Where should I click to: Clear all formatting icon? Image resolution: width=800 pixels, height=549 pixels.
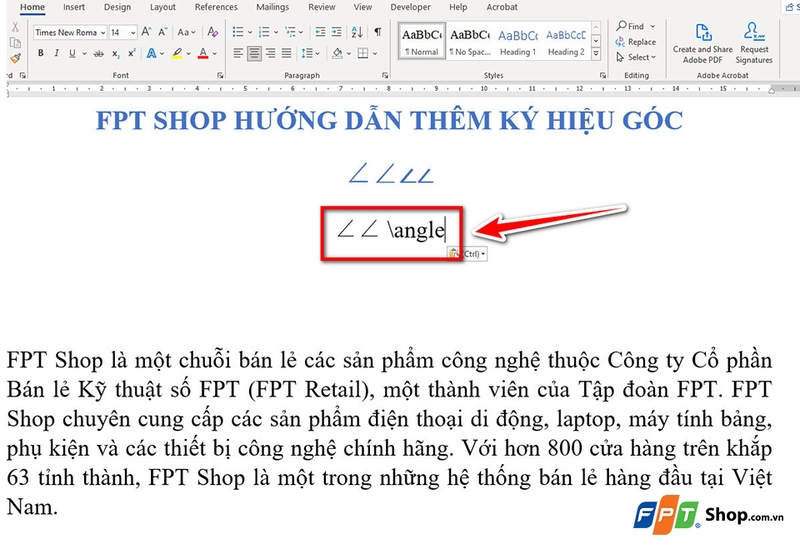(213, 32)
